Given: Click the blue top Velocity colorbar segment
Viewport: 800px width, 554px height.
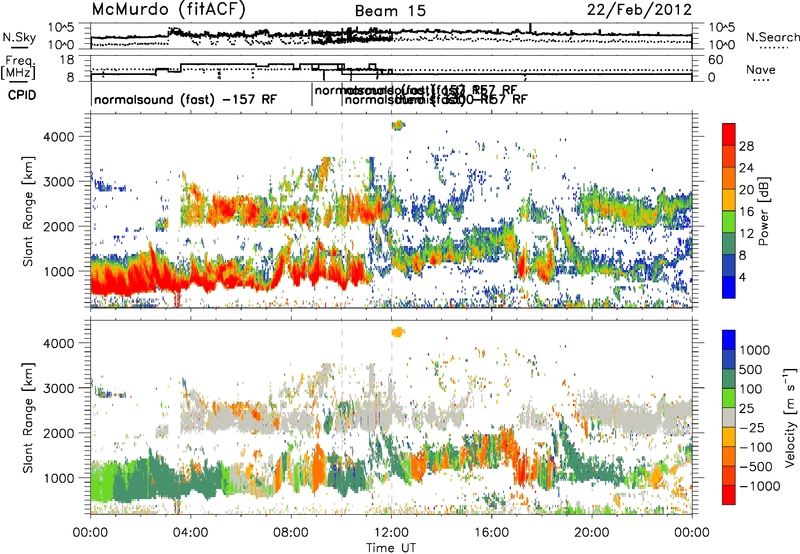Looking at the screenshot, I should [x=729, y=340].
